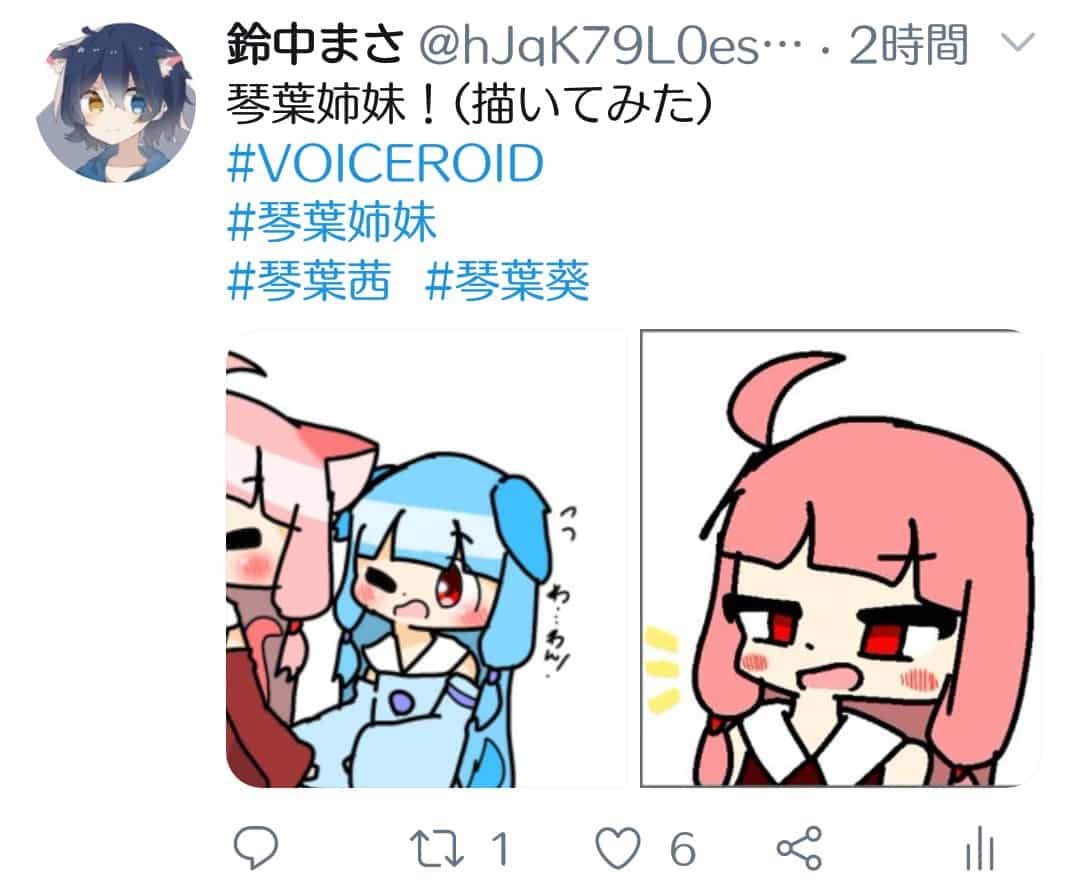Open the share icon
The image size is (1078, 890).
800,848
